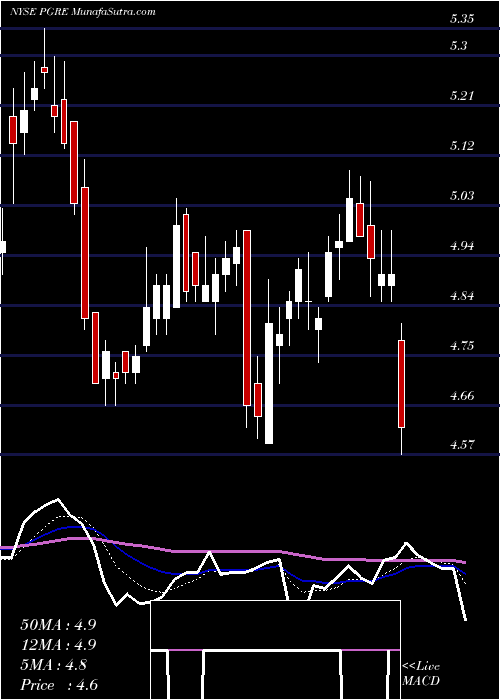Select the 5.21 price axis label
This screenshot has width=500, height=700.
(462, 95)
